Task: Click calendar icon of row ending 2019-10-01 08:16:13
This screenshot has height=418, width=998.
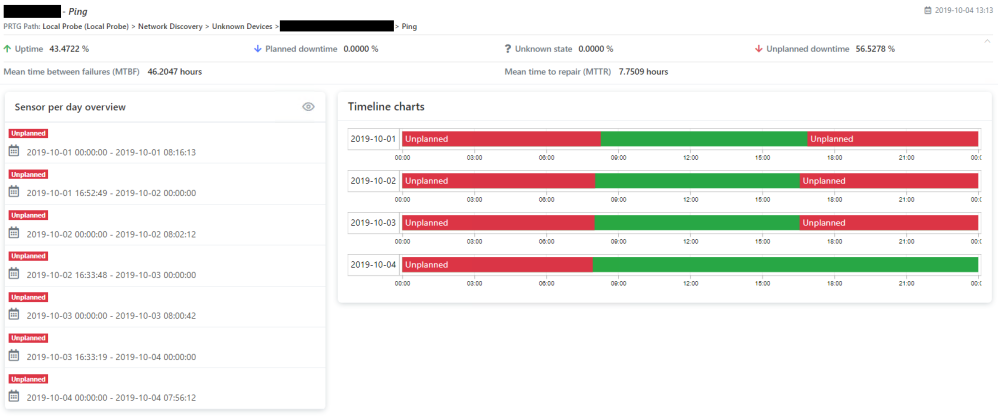Action: (x=15, y=151)
